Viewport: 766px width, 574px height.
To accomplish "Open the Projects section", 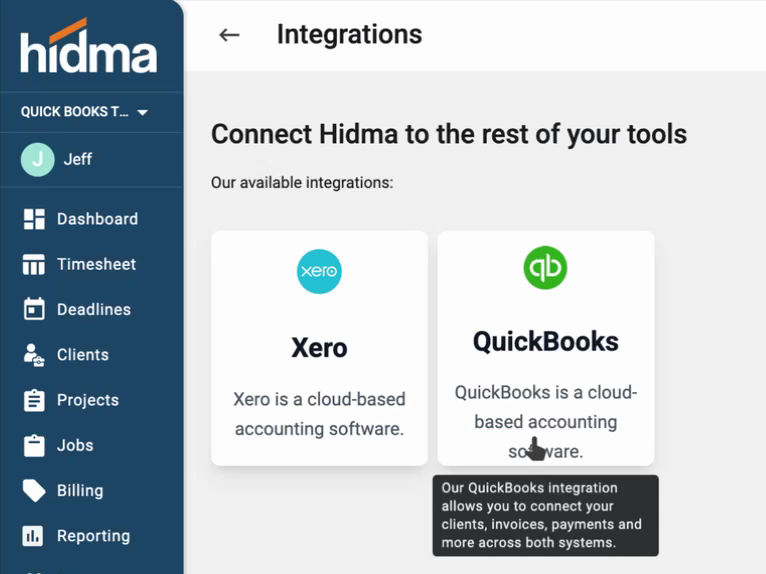I will [87, 400].
